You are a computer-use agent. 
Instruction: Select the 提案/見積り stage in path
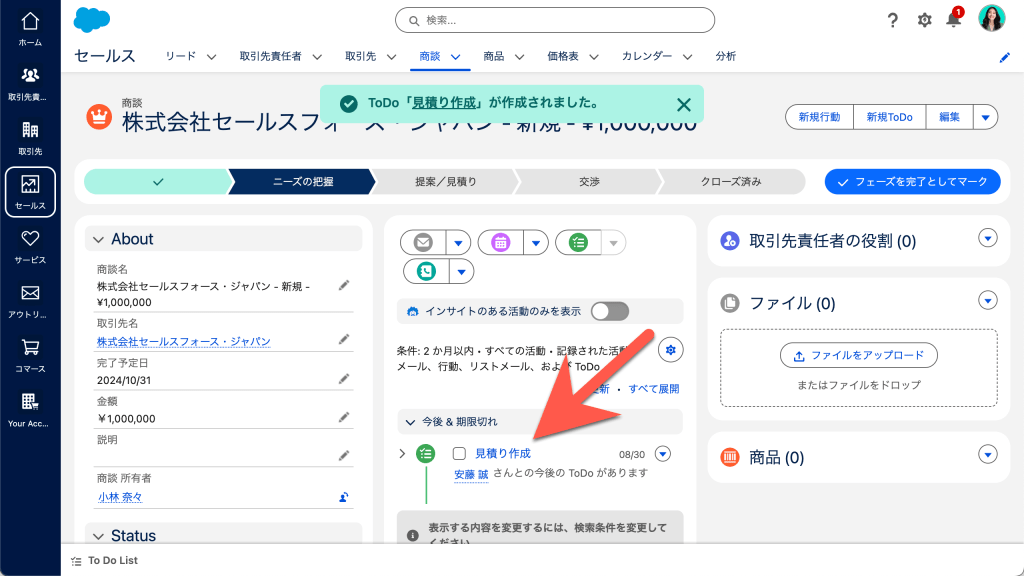[446, 182]
